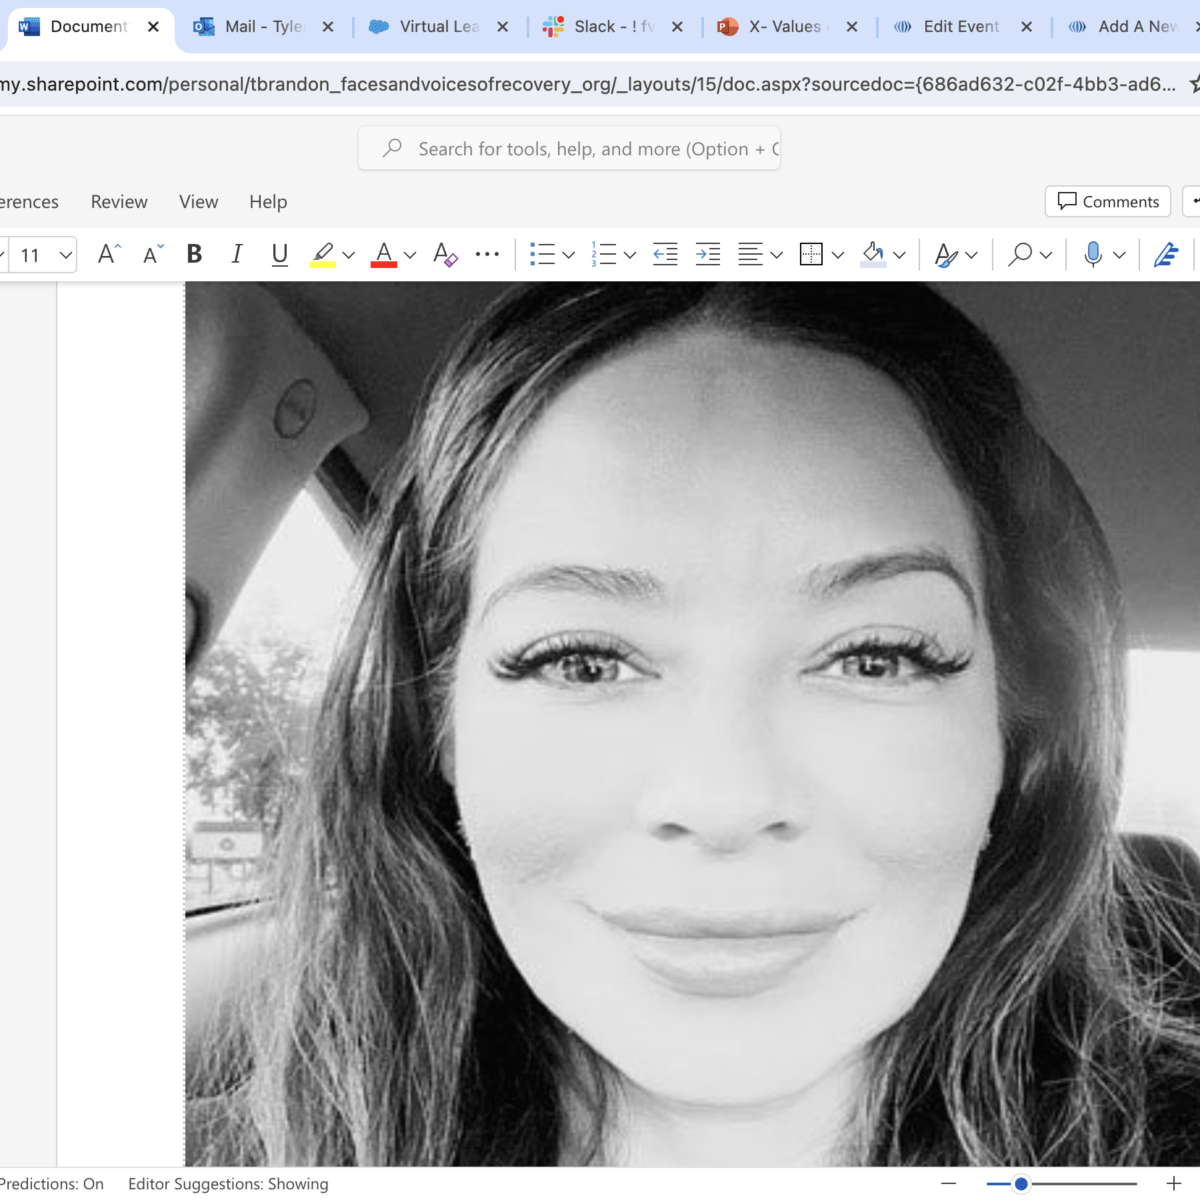Apply the red font color
This screenshot has height=1200, width=1200.
(384, 255)
